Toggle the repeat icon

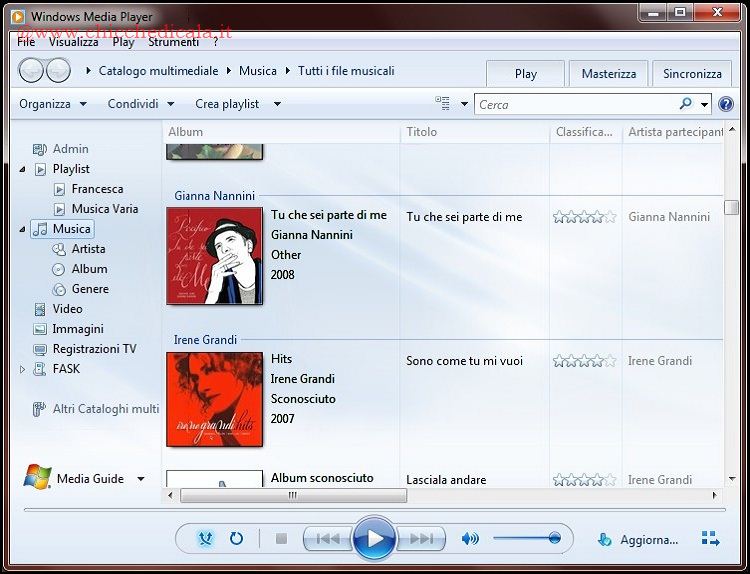point(236,539)
